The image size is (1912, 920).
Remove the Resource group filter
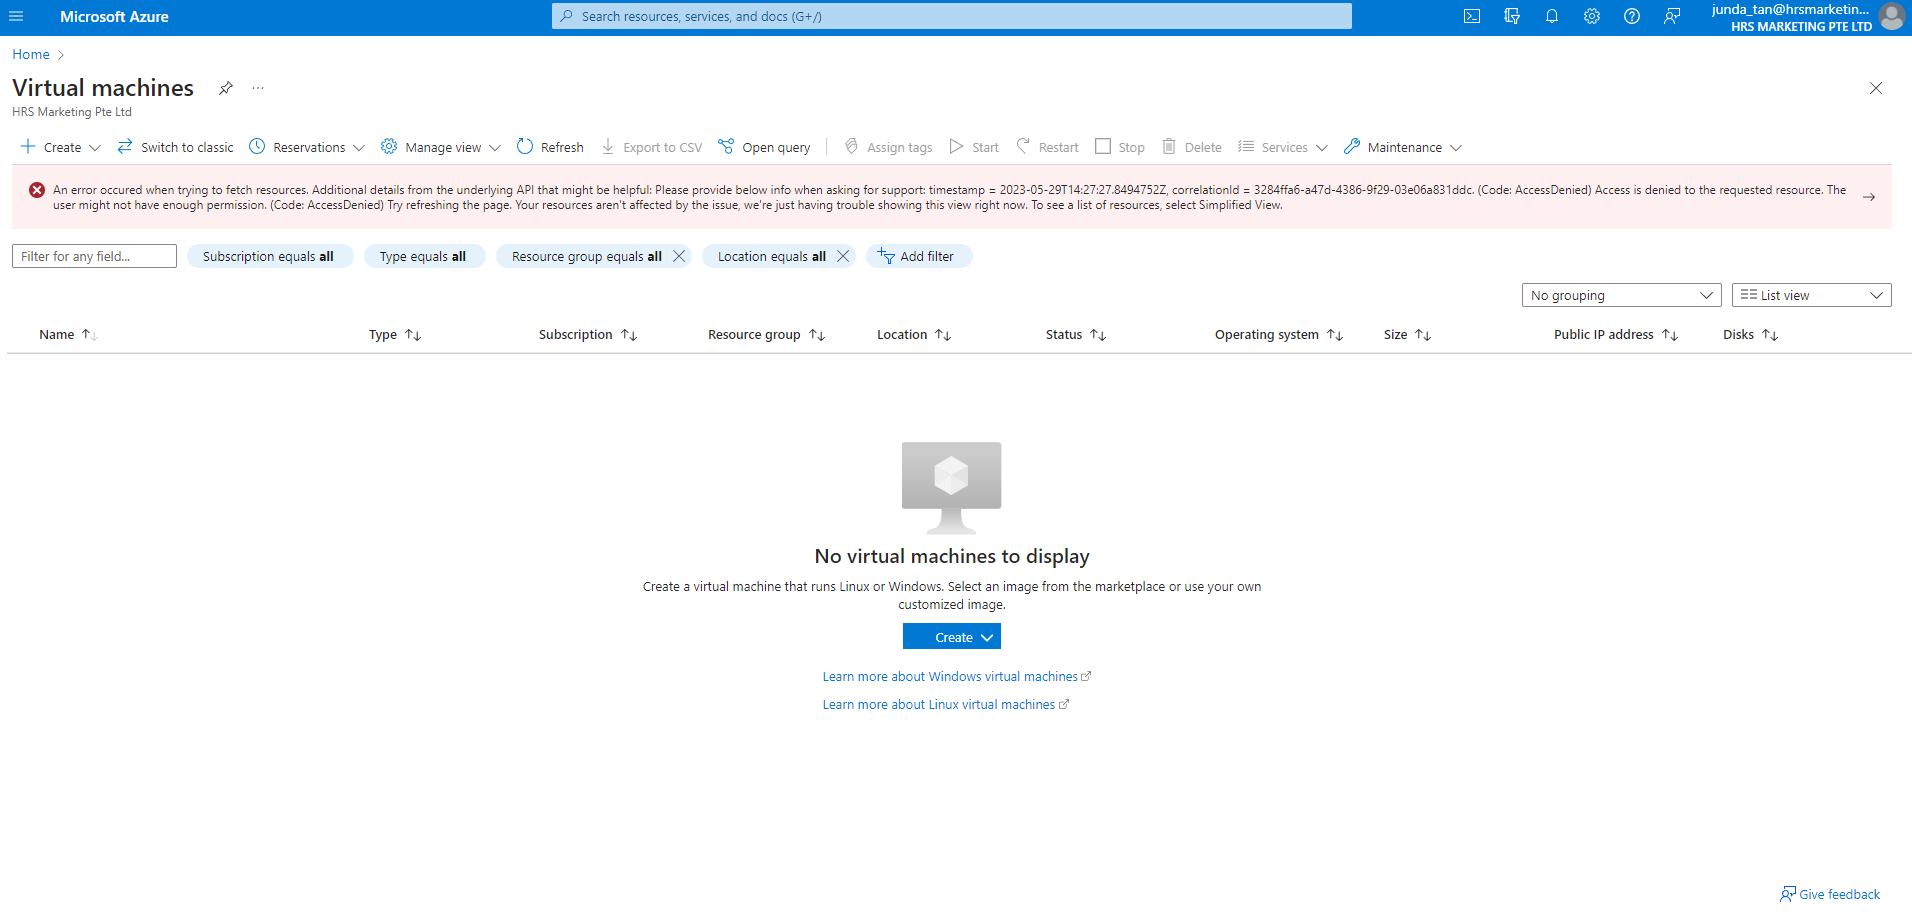click(x=678, y=256)
